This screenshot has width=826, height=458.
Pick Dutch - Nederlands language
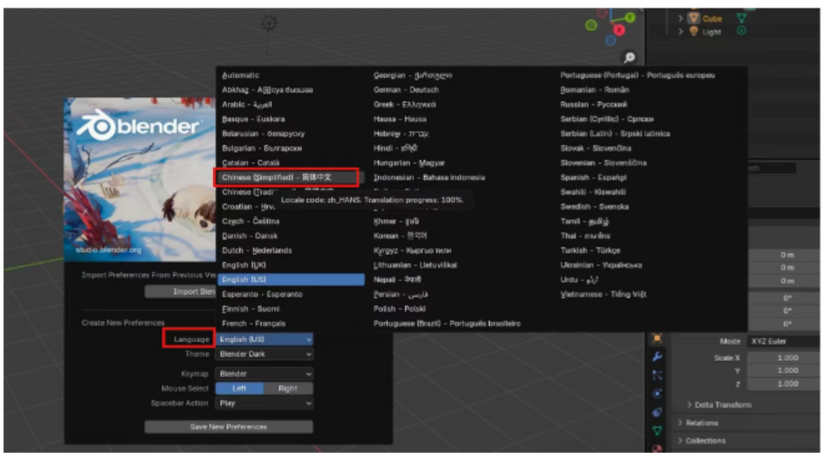point(257,251)
